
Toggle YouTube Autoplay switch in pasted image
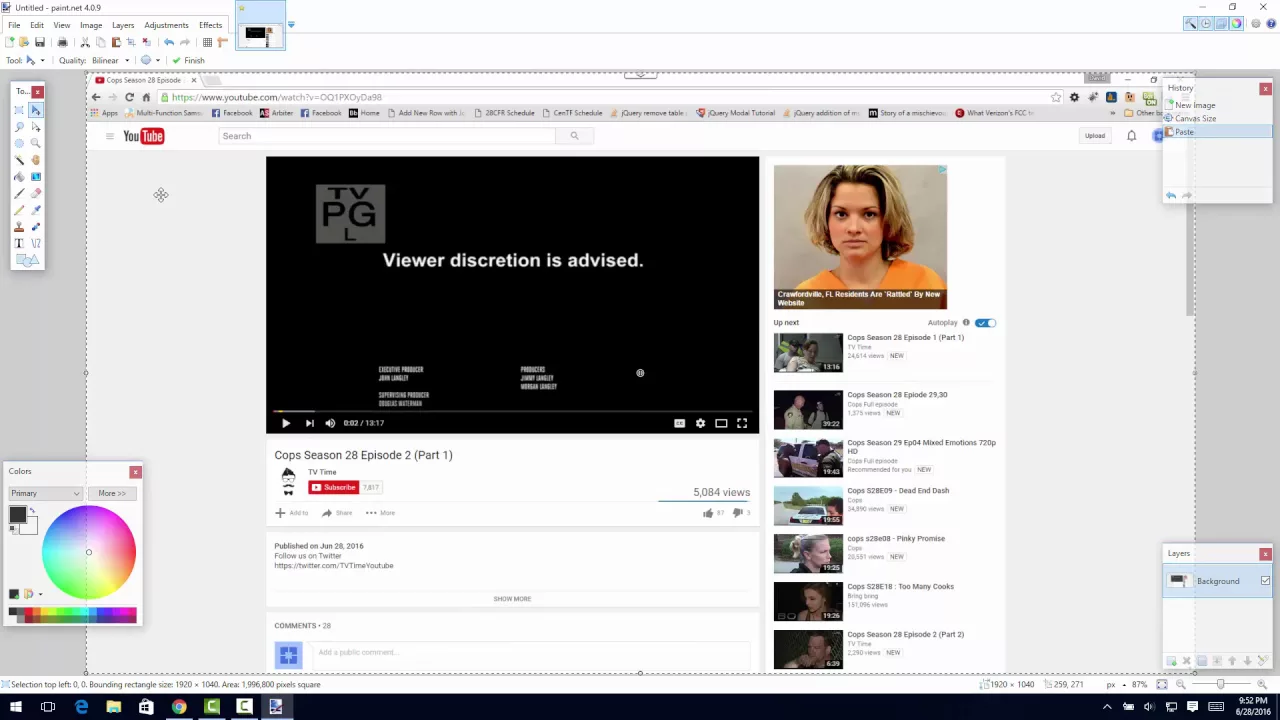pos(985,323)
